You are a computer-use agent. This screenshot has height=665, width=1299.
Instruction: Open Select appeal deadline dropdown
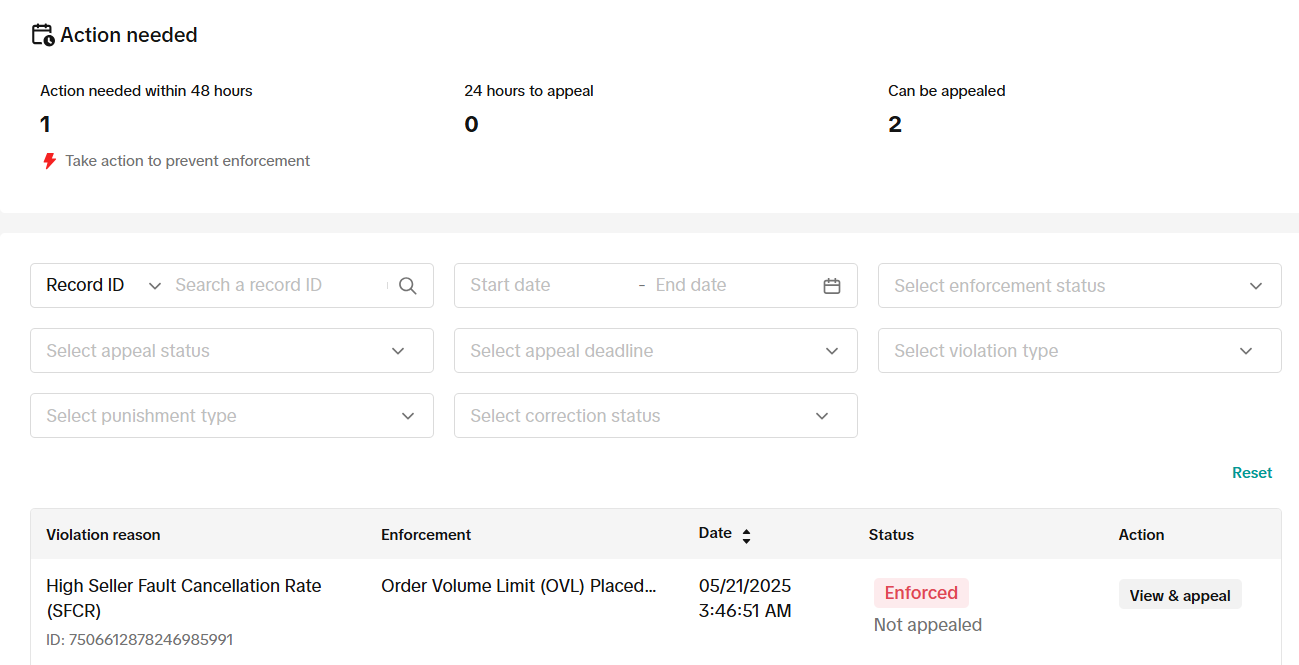pyautogui.click(x=655, y=351)
